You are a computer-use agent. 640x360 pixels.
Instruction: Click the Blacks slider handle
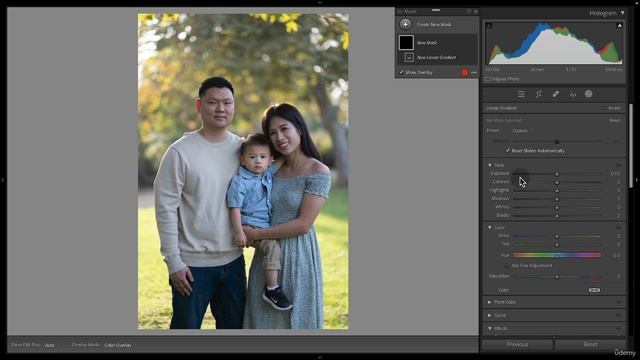pos(557,216)
